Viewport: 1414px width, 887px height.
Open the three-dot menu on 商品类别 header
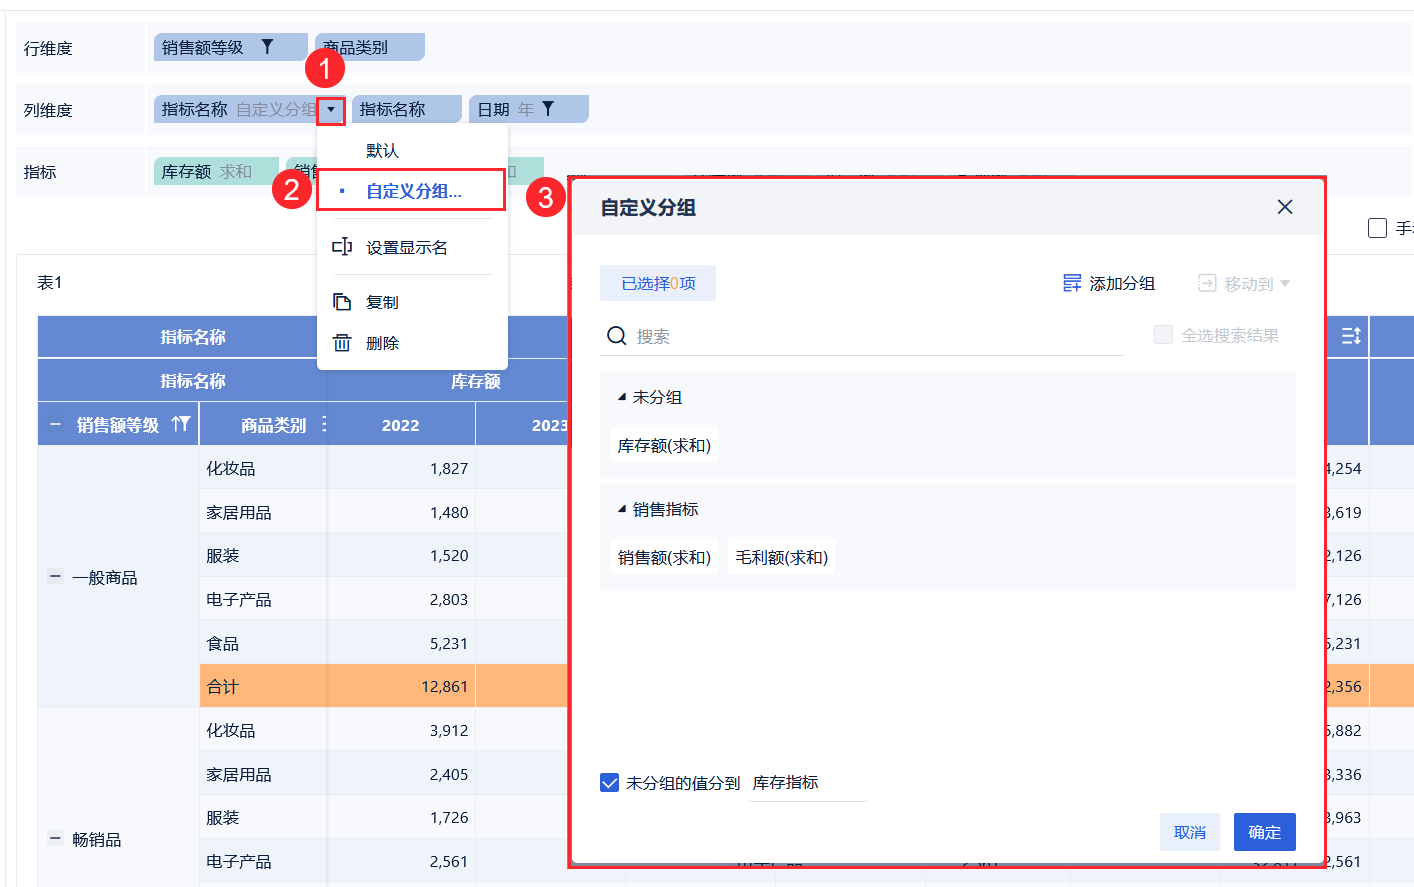pos(324,424)
